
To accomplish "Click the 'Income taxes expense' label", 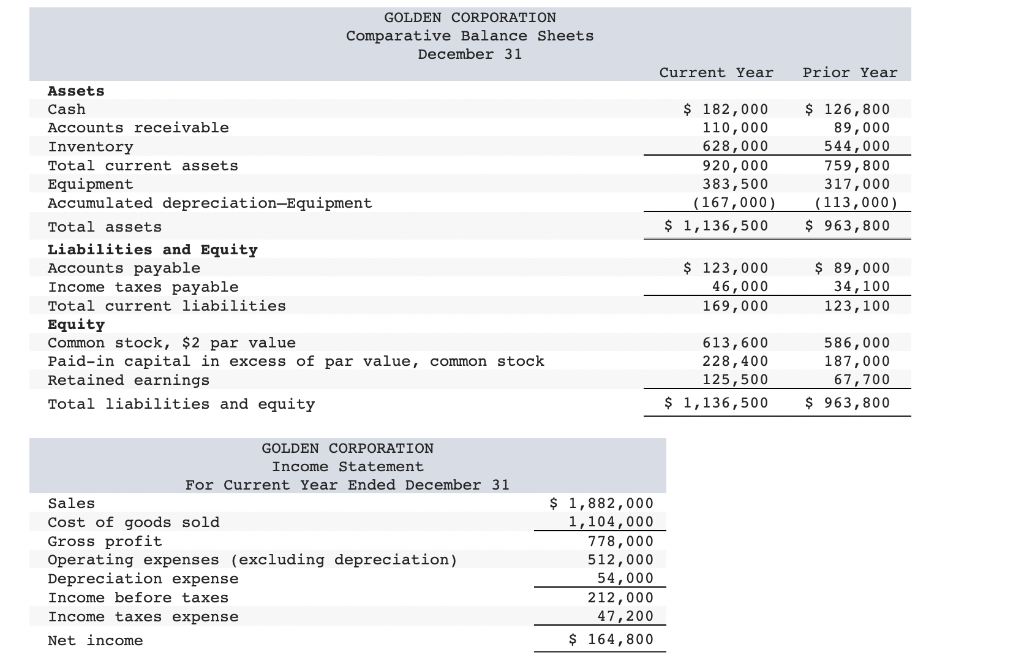I will 143,617.
